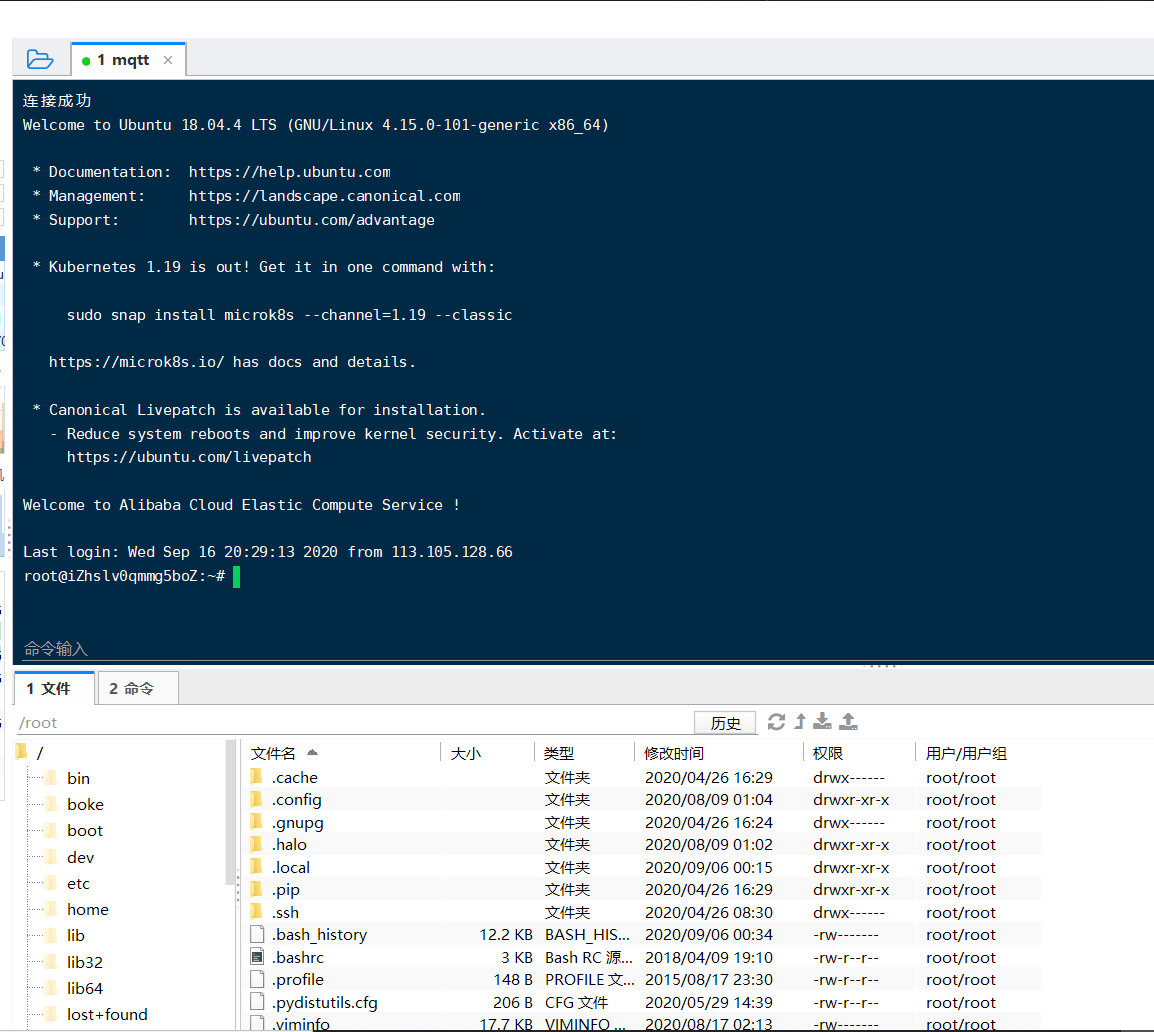This screenshot has width=1154, height=1032.
Task: Click the sort arrow beside 文件名
Action: point(312,752)
